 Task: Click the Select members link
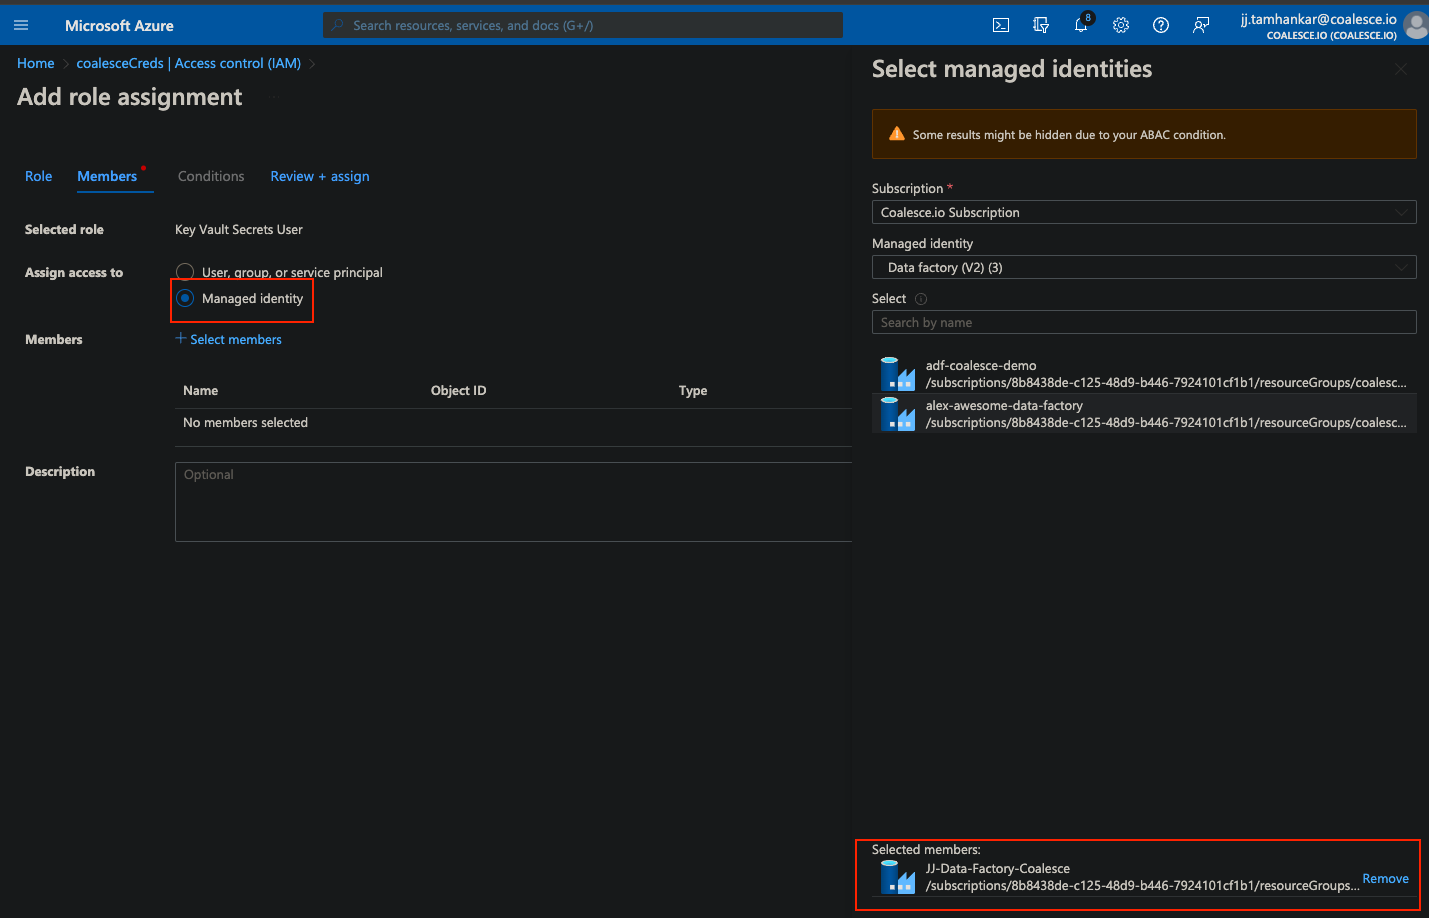pyautogui.click(x=229, y=339)
